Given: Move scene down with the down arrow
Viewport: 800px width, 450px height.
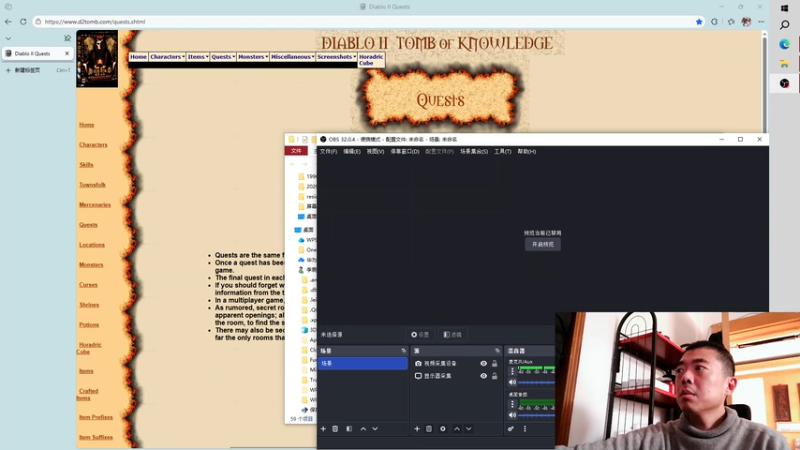Looking at the screenshot, I should pos(375,429).
